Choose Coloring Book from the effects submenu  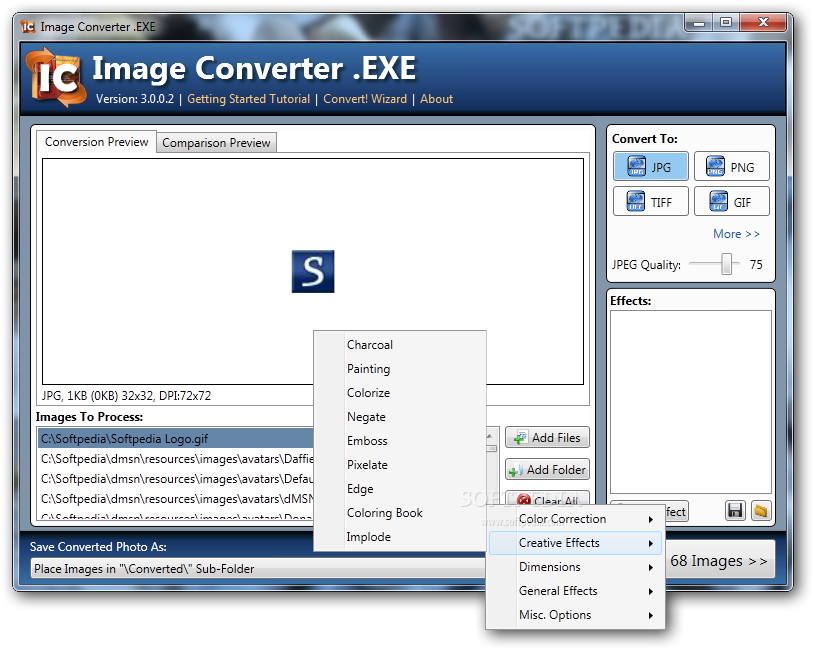click(x=400, y=513)
